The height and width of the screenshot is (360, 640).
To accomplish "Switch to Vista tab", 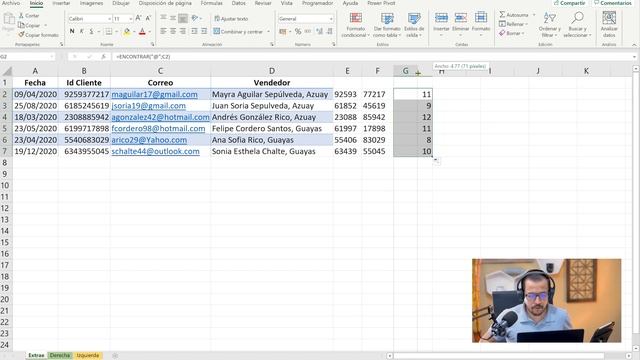I will coord(287,3).
